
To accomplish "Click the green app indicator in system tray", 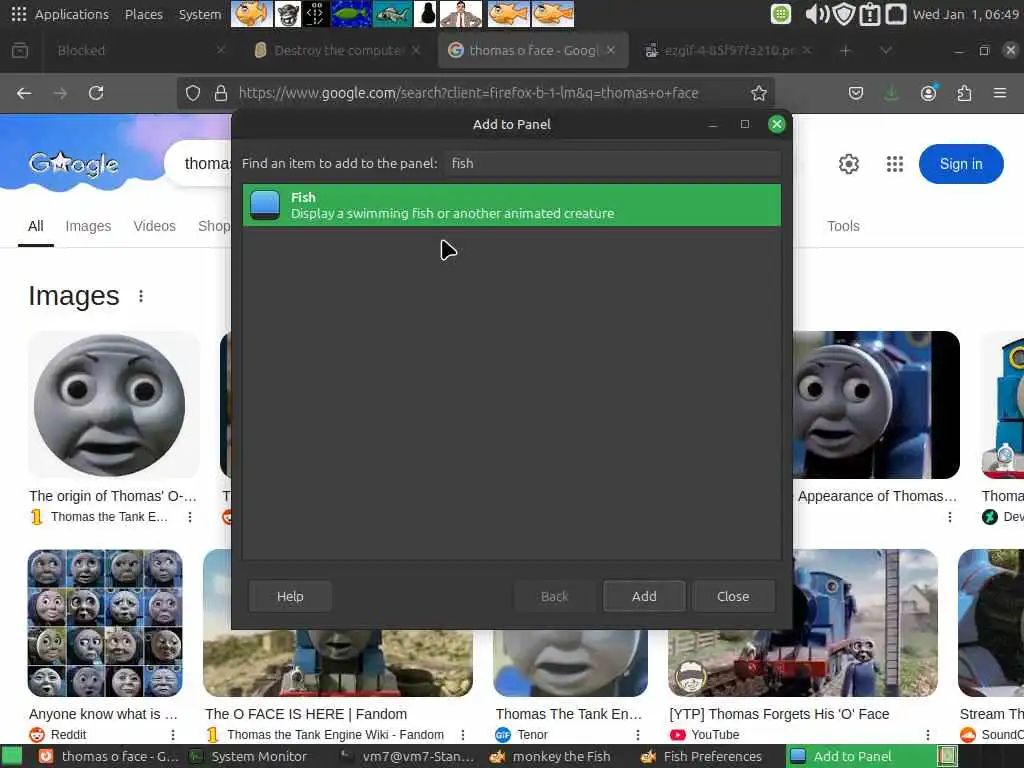I will point(780,14).
